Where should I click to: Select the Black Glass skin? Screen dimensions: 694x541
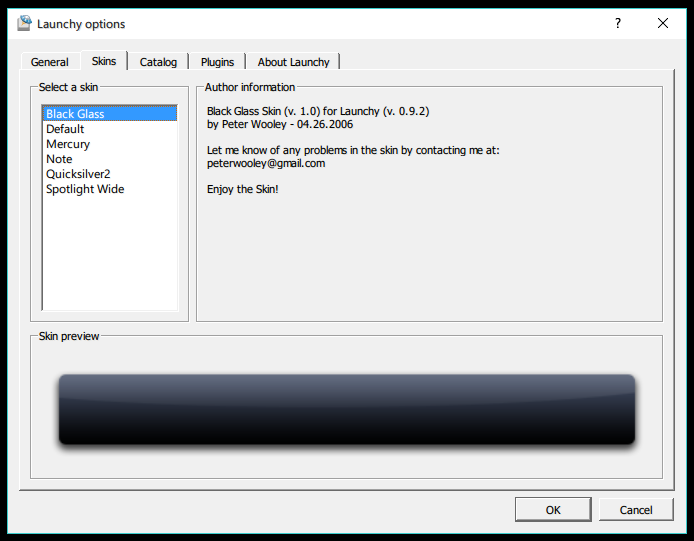pos(75,114)
